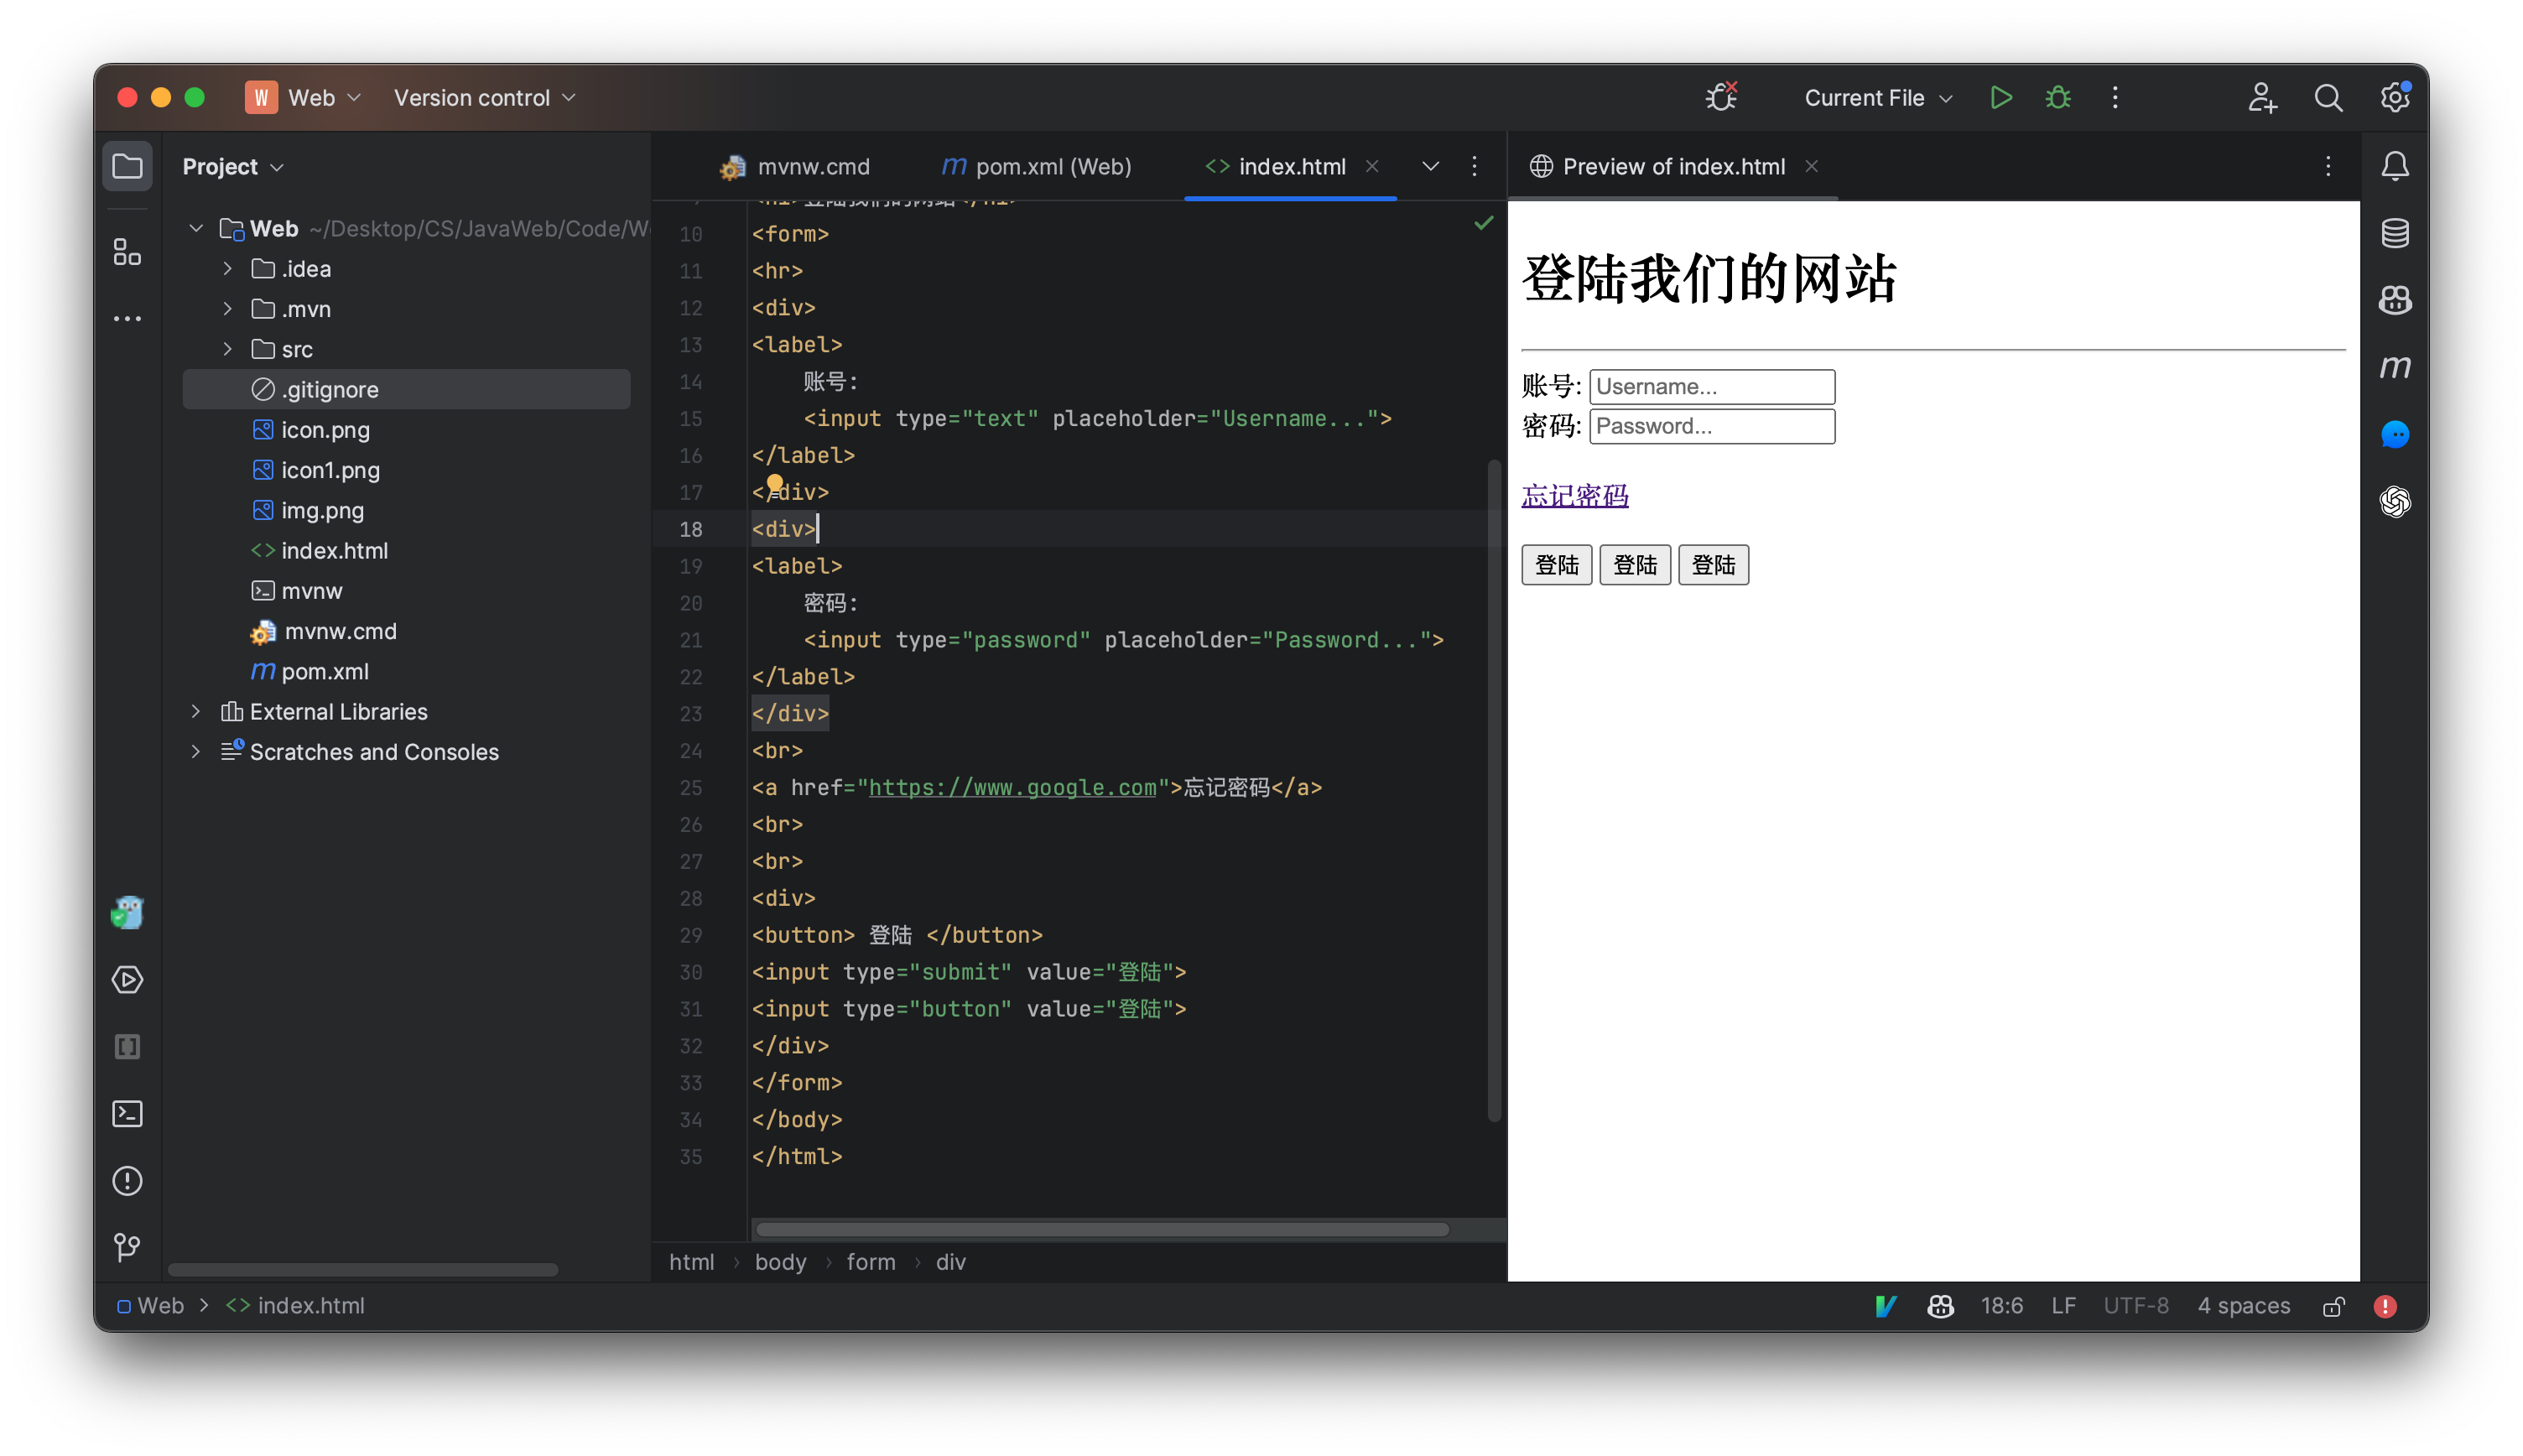Select .gitignore in project tree
Image resolution: width=2523 pixels, height=1456 pixels.
click(x=406, y=389)
